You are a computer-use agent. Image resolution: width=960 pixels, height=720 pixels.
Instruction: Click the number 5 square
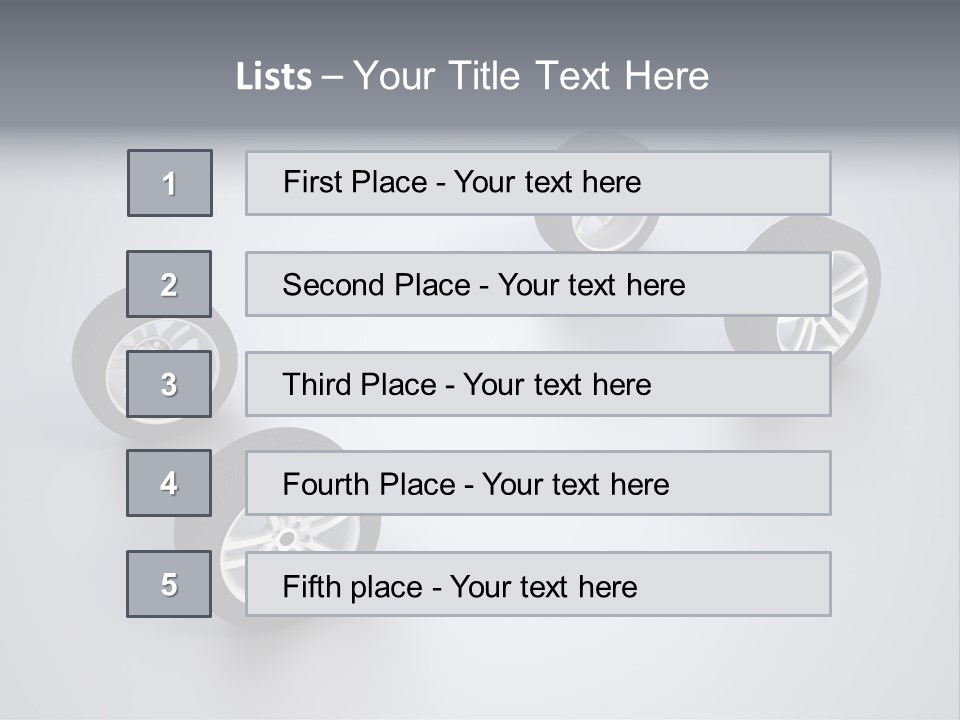coord(169,584)
